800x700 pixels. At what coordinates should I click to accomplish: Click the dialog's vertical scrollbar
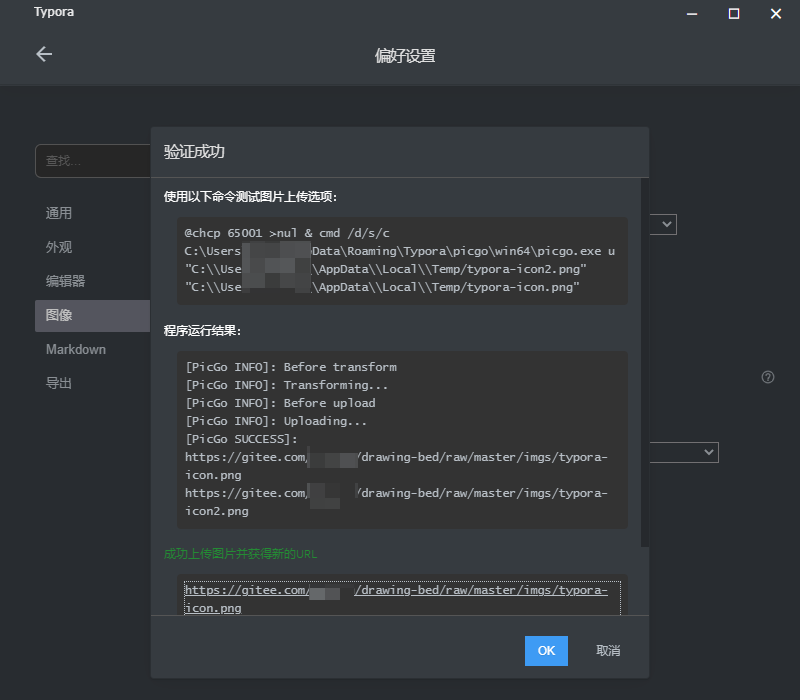point(645,362)
